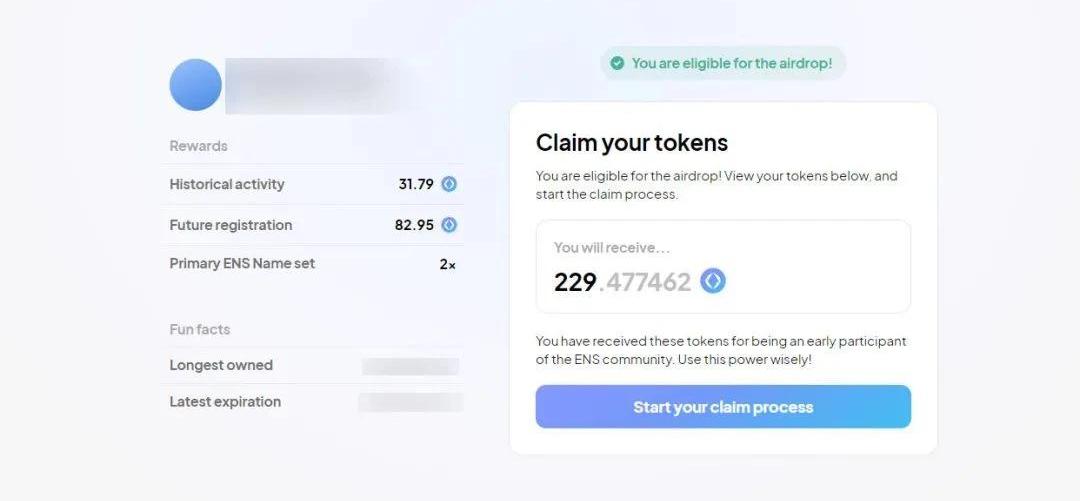Click the 2× multiplier value
Viewport: 1080px width, 501px height.
(448, 264)
